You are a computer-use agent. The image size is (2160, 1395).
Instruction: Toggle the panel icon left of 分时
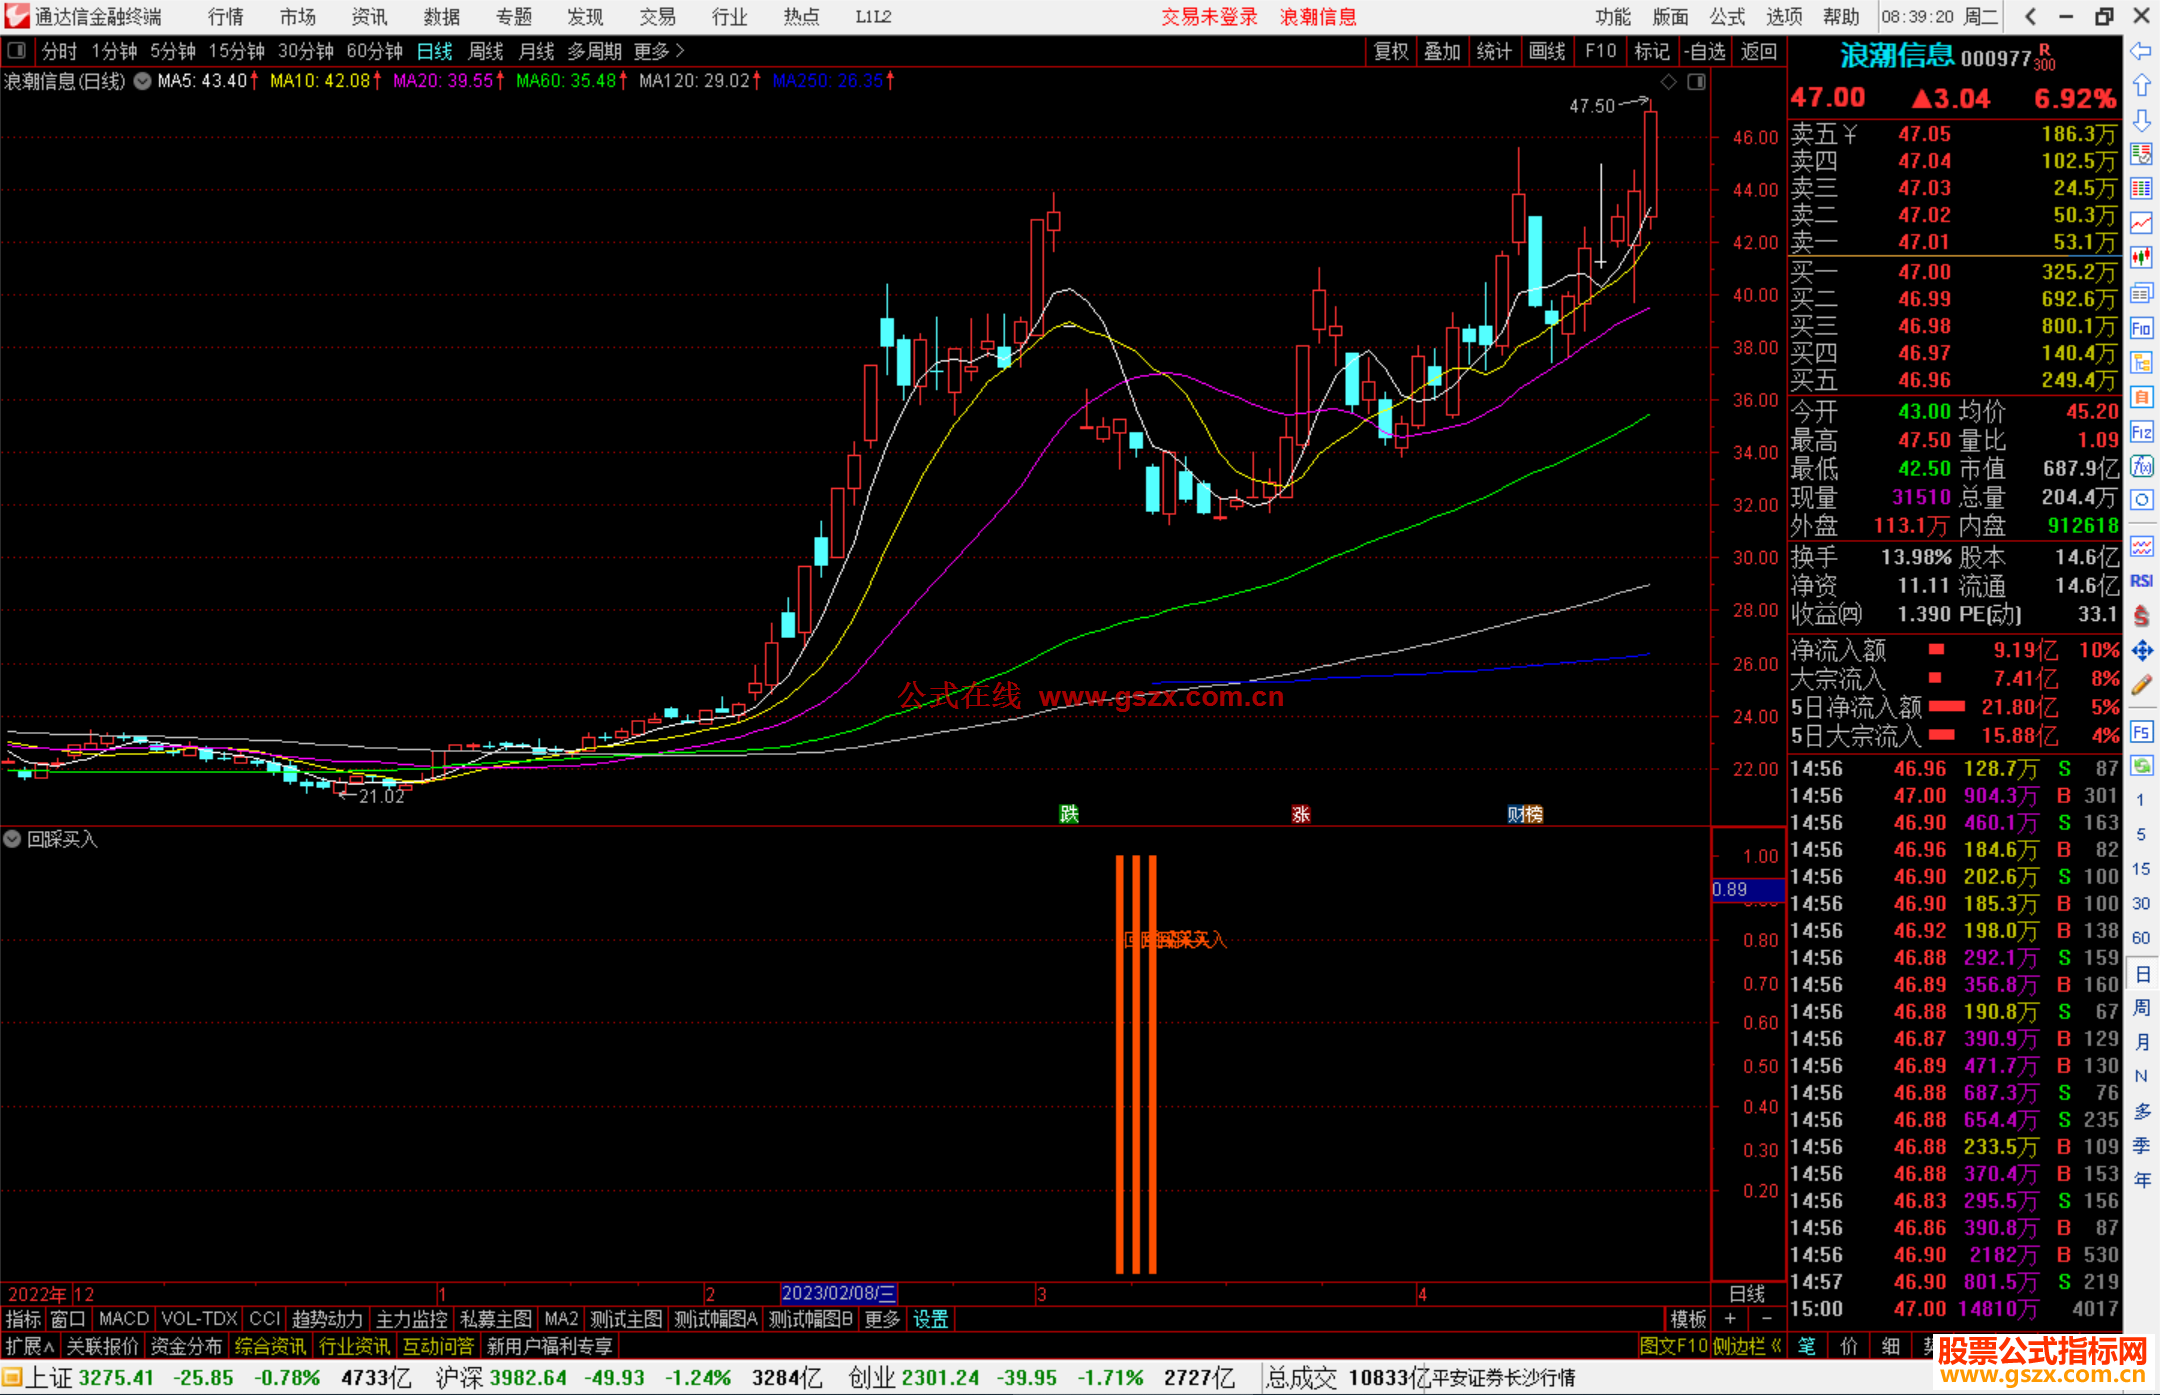[x=16, y=50]
